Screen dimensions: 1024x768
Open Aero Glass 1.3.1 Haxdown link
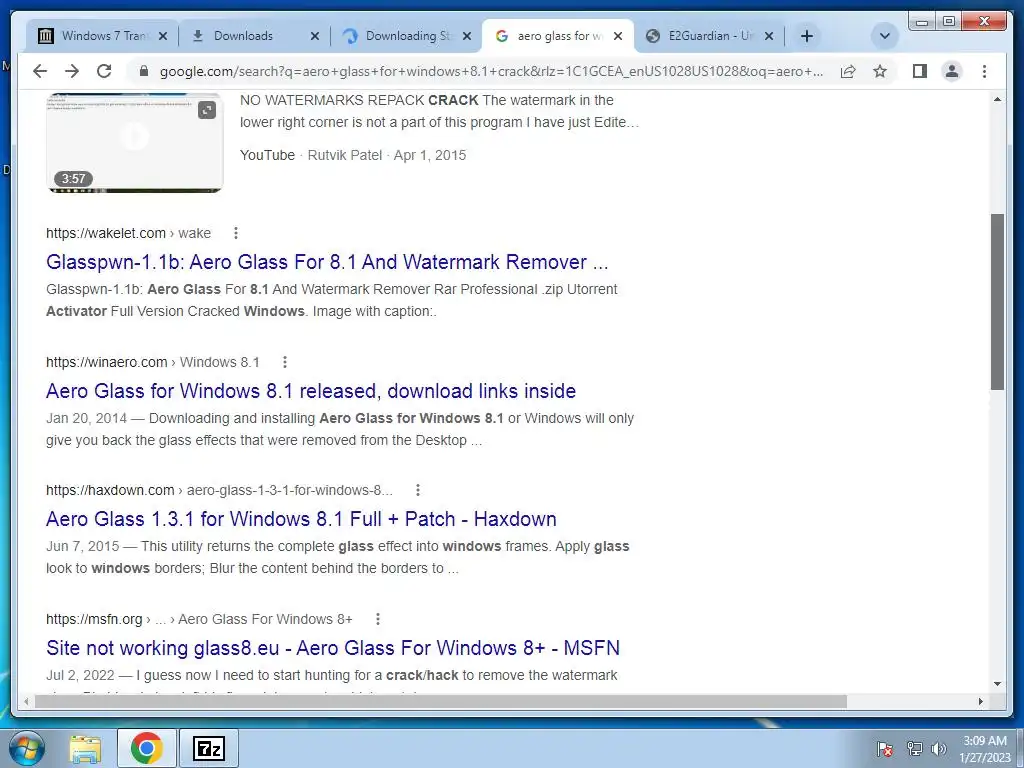tap(301, 519)
